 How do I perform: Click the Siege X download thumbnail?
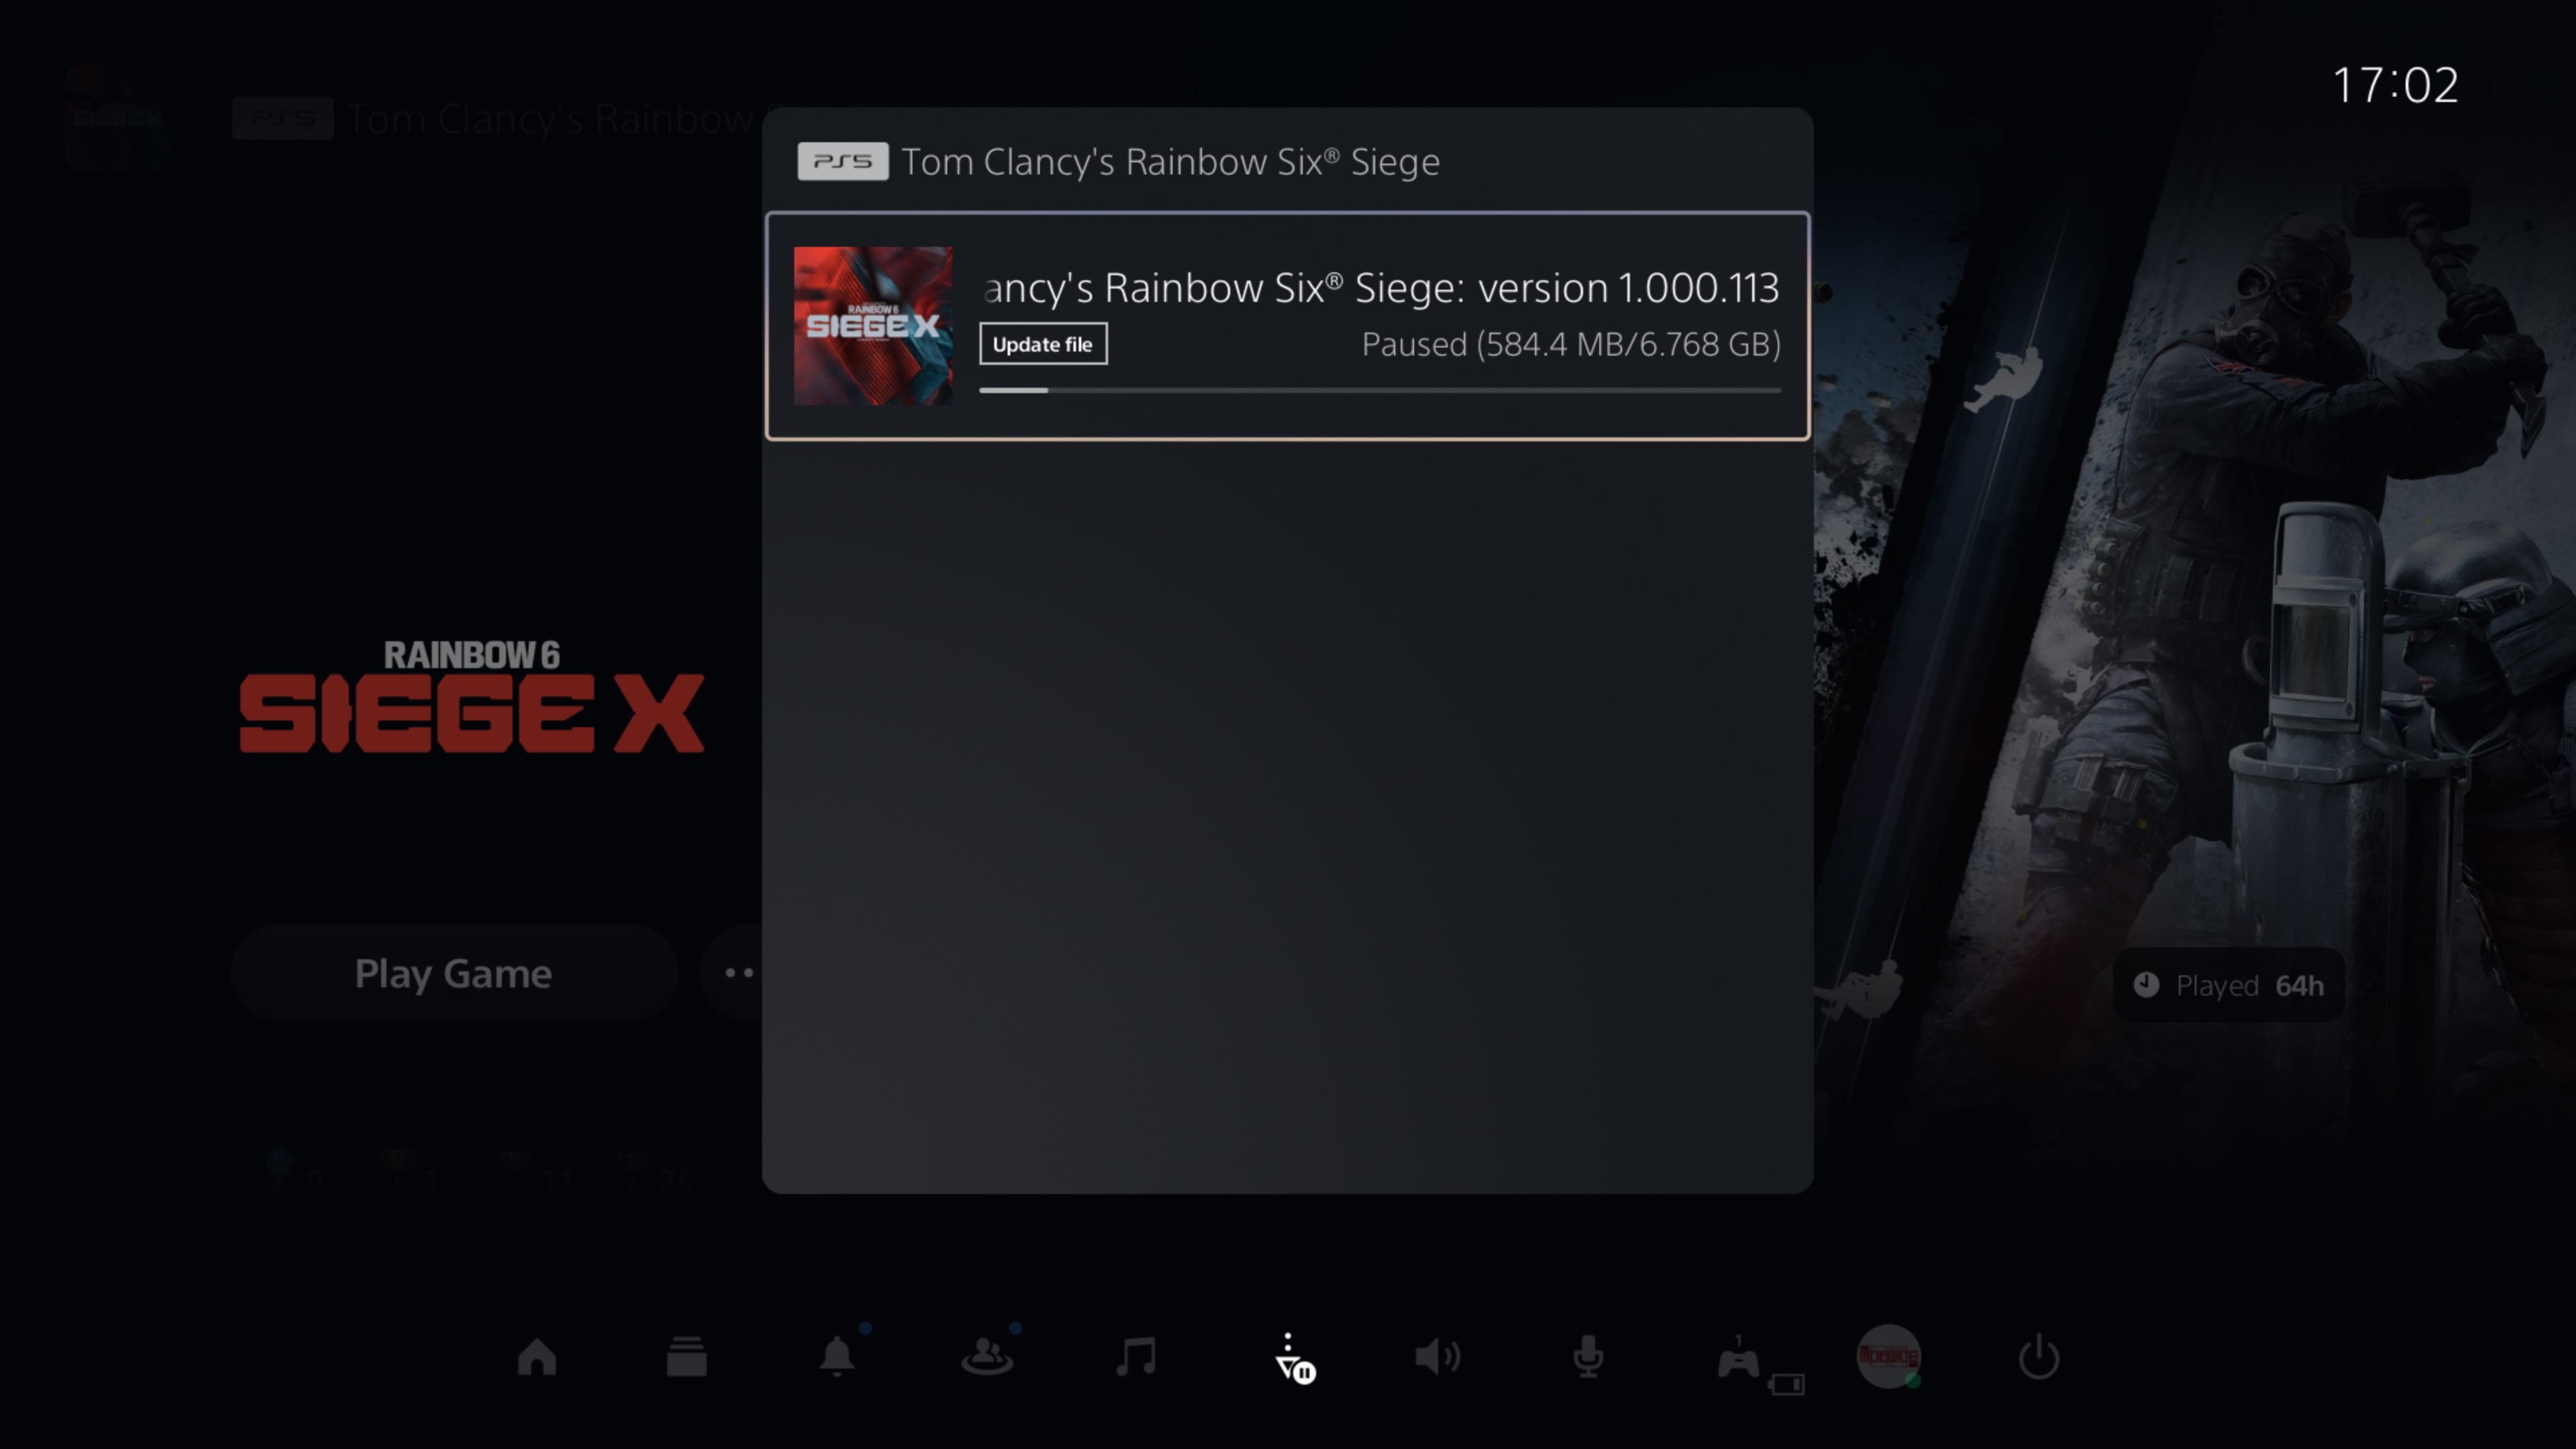pos(873,326)
